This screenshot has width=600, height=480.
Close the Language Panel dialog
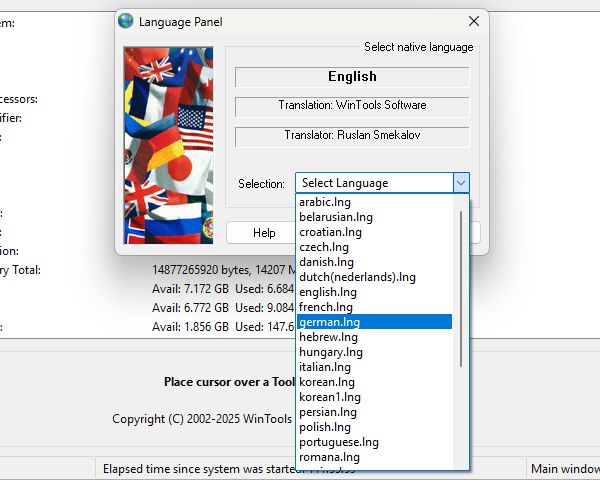tap(473, 21)
